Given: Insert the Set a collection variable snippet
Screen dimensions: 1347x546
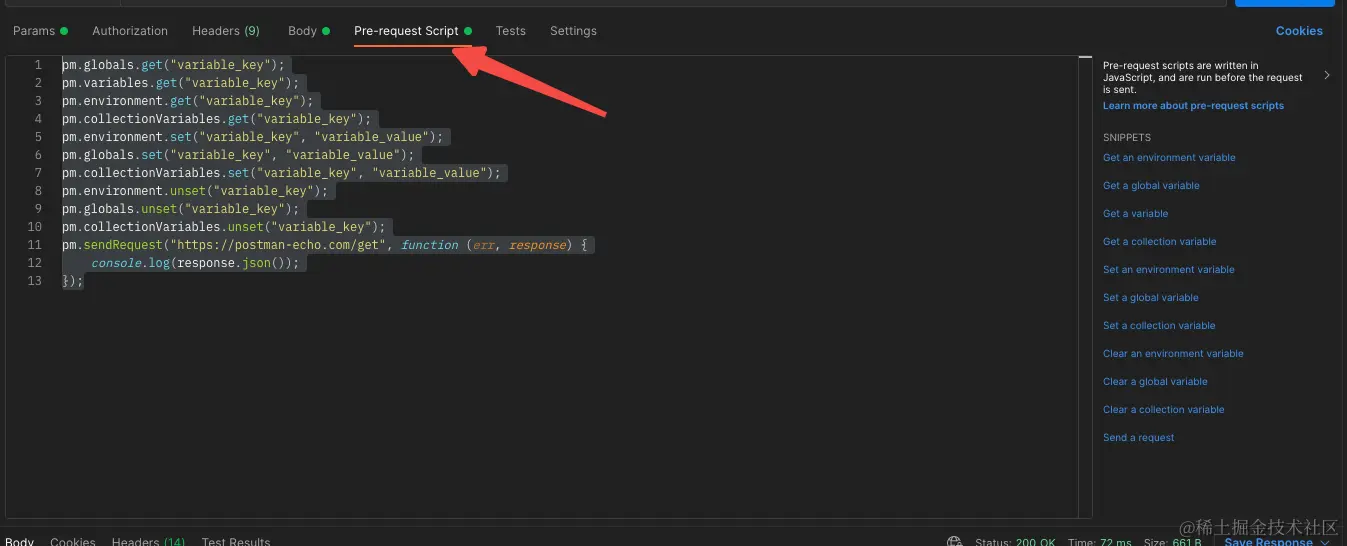Looking at the screenshot, I should [1159, 325].
